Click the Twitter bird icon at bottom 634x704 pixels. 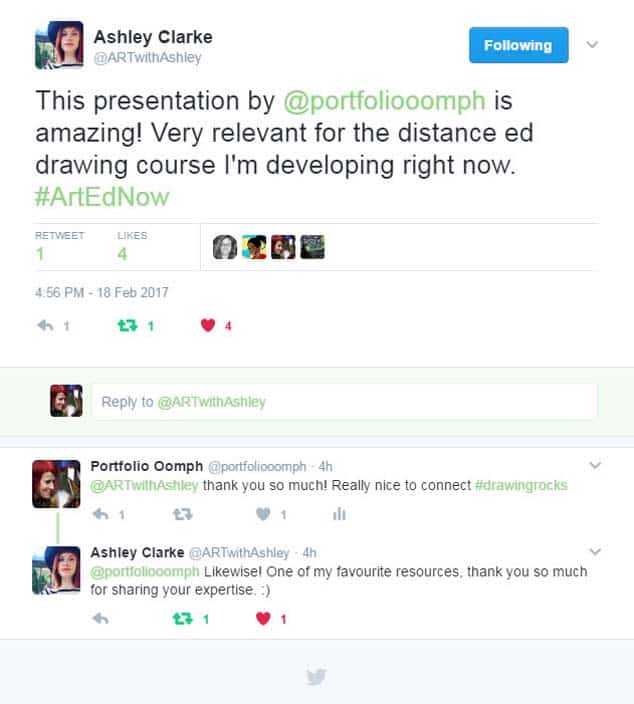tap(317, 677)
